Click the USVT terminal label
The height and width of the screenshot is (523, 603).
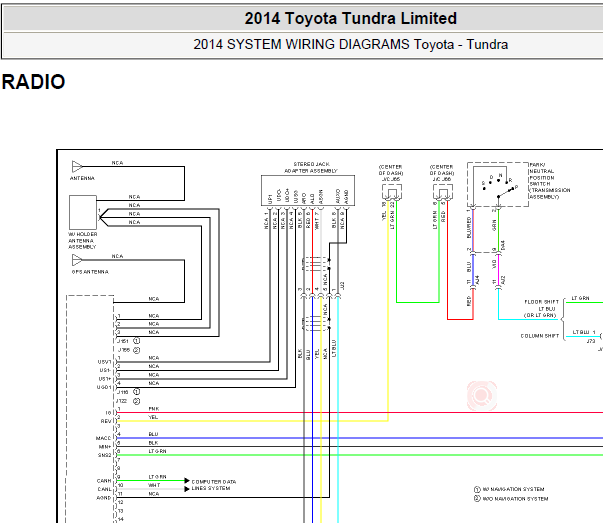click(104, 362)
